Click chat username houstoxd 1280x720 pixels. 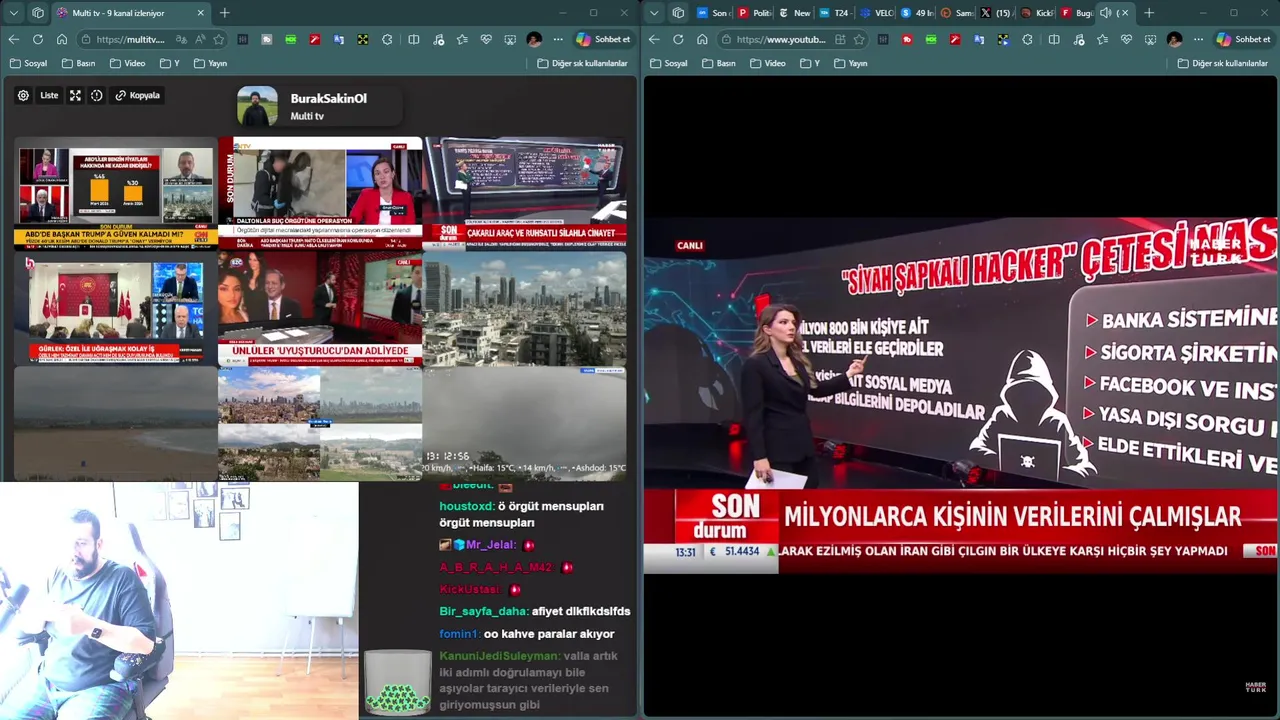click(466, 506)
